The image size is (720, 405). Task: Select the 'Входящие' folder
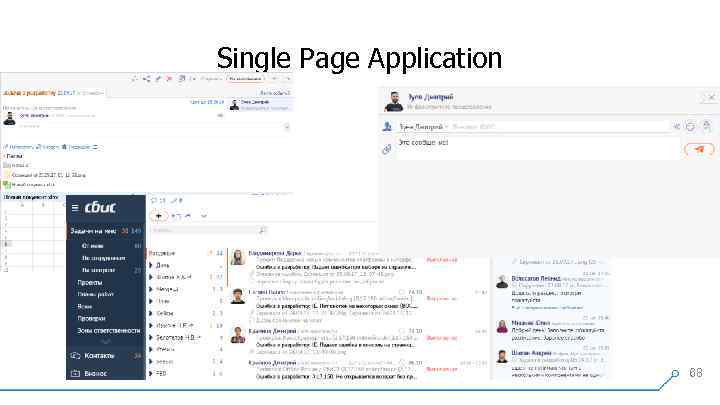pyautogui.click(x=162, y=253)
